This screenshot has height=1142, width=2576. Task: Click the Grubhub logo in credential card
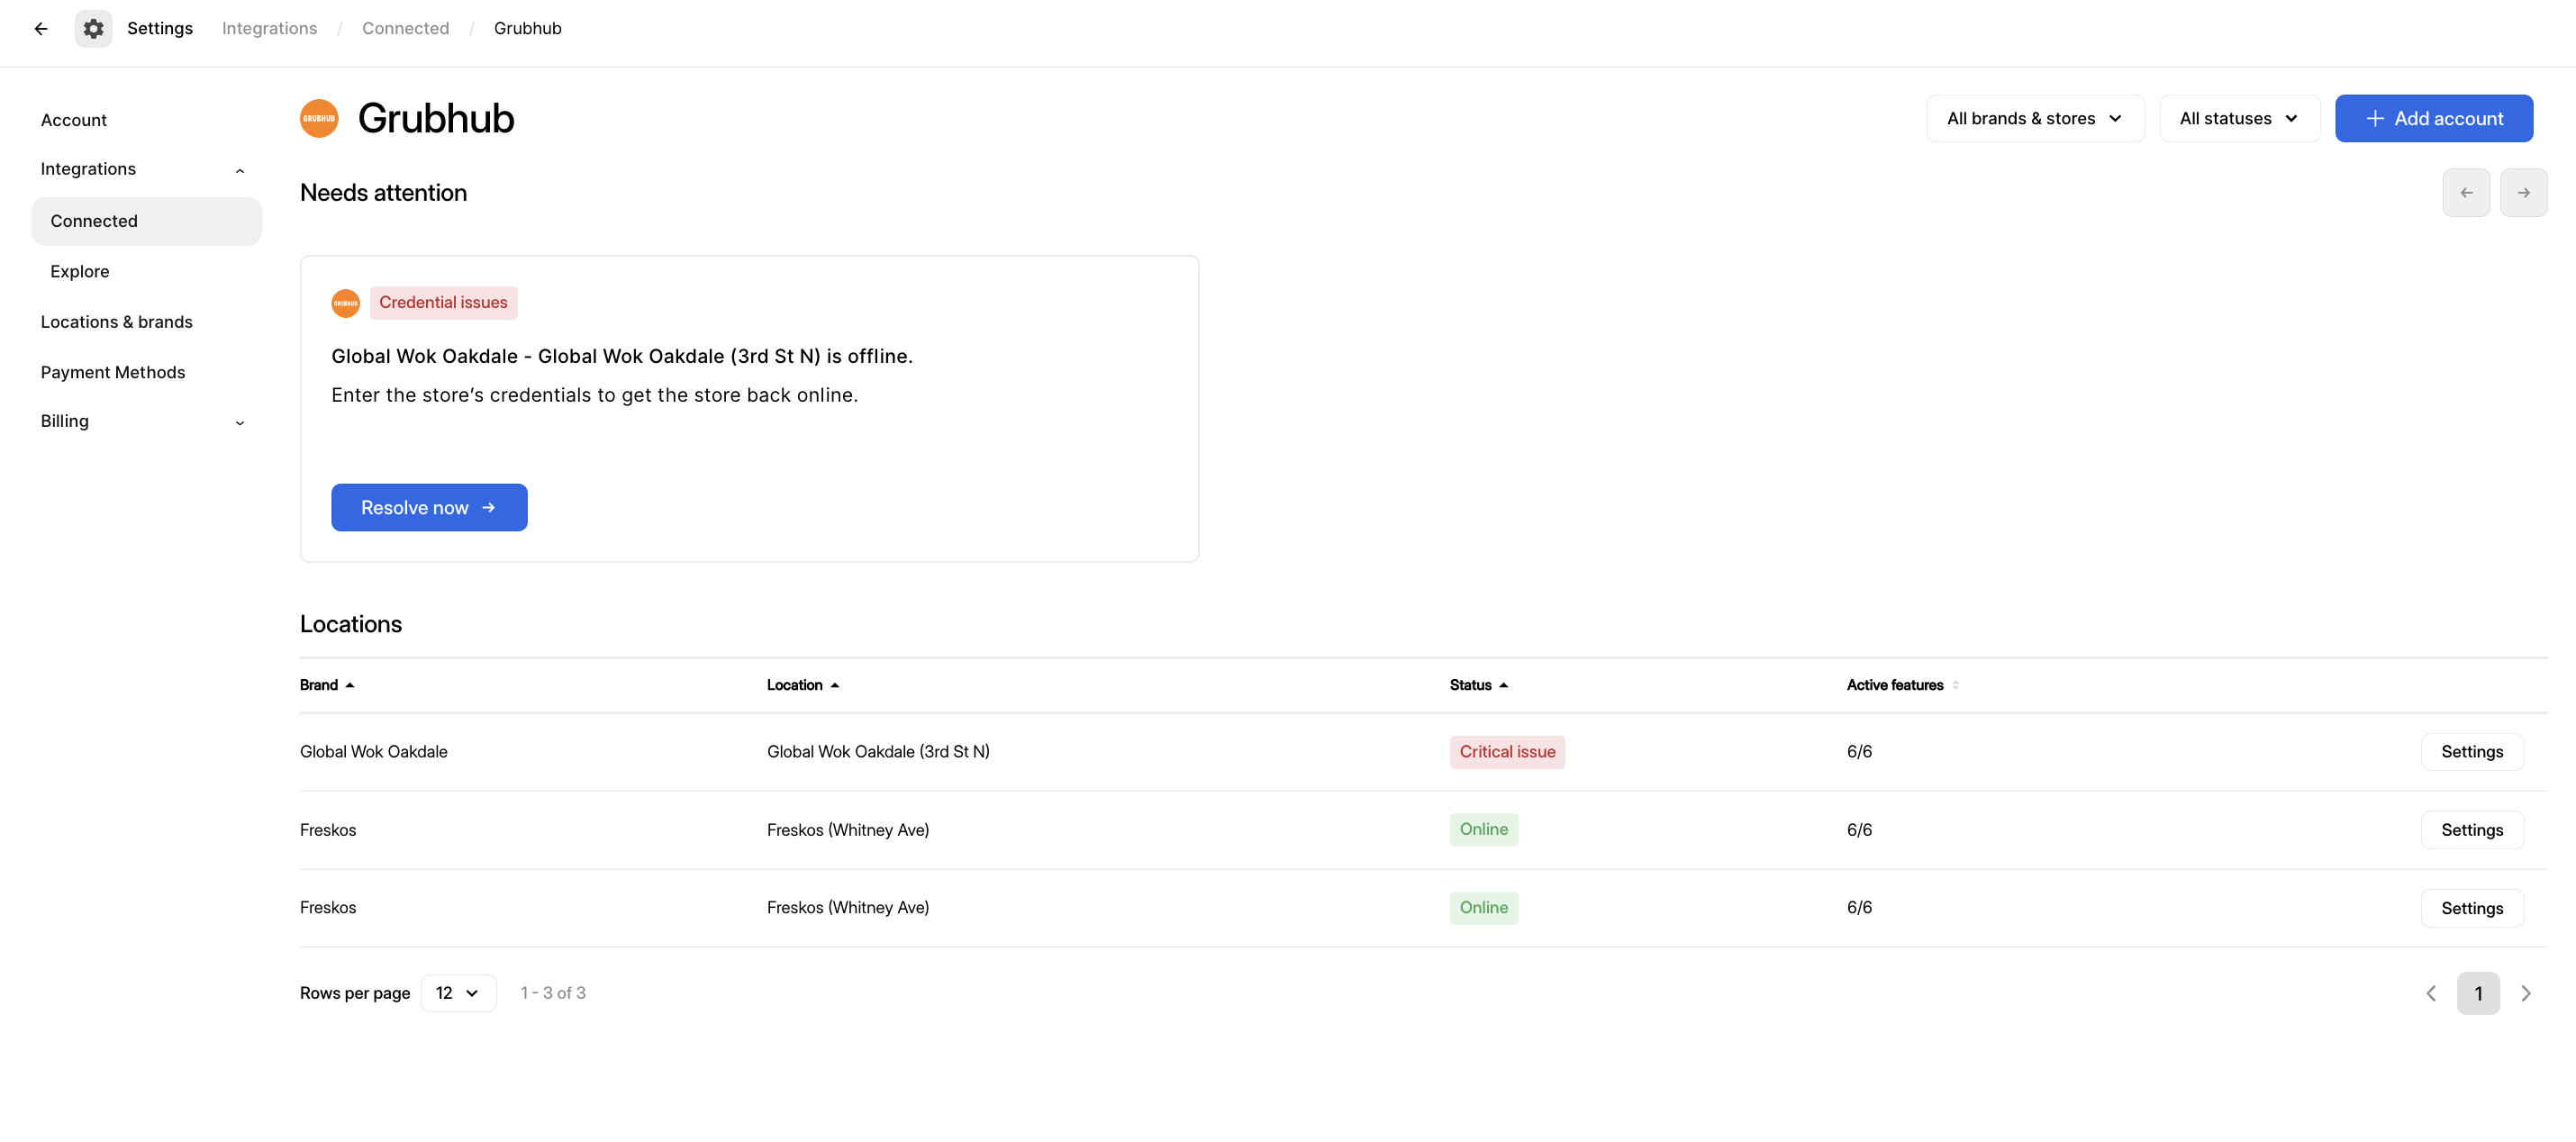(346, 303)
